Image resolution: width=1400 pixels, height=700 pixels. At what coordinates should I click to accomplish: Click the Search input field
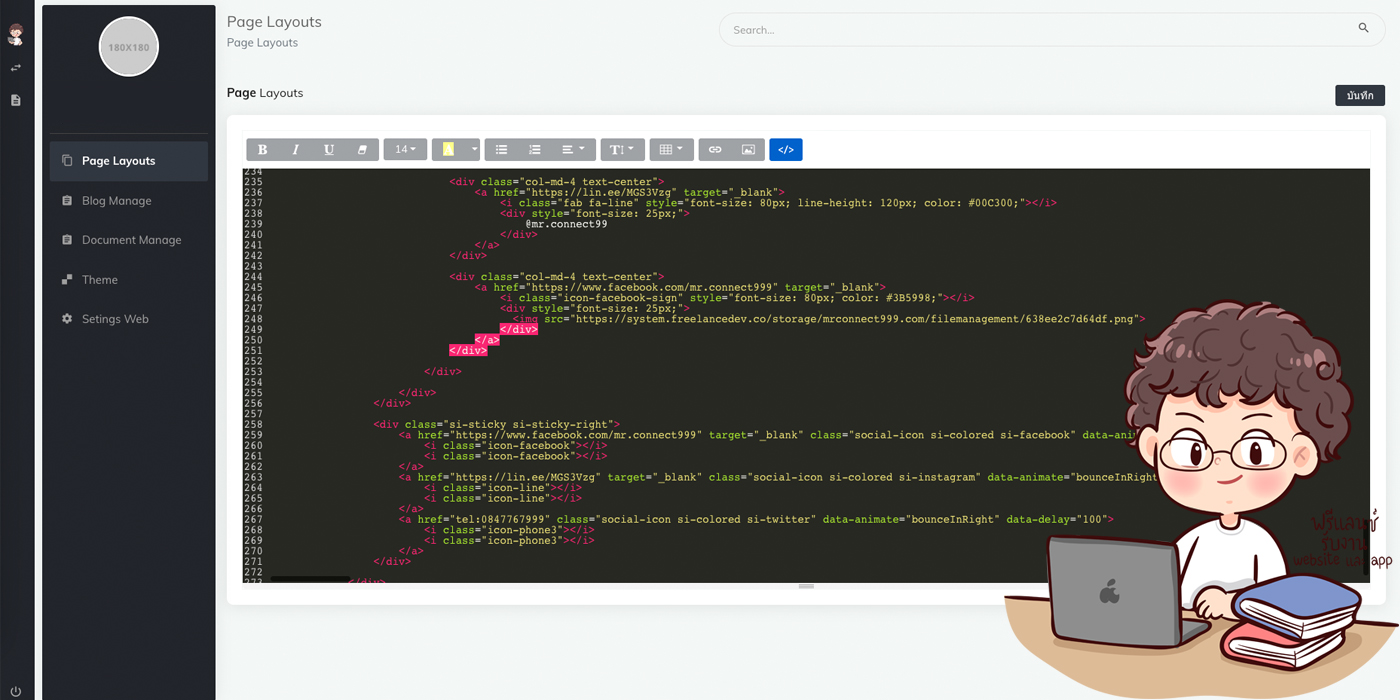click(x=1052, y=30)
